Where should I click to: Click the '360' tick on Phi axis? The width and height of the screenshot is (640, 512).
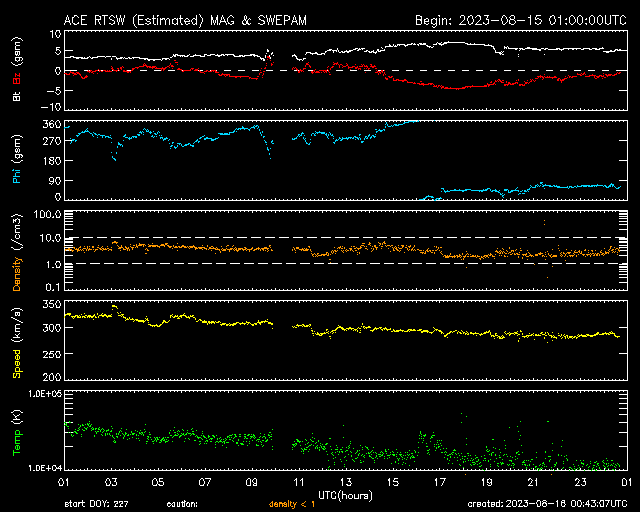click(52, 124)
